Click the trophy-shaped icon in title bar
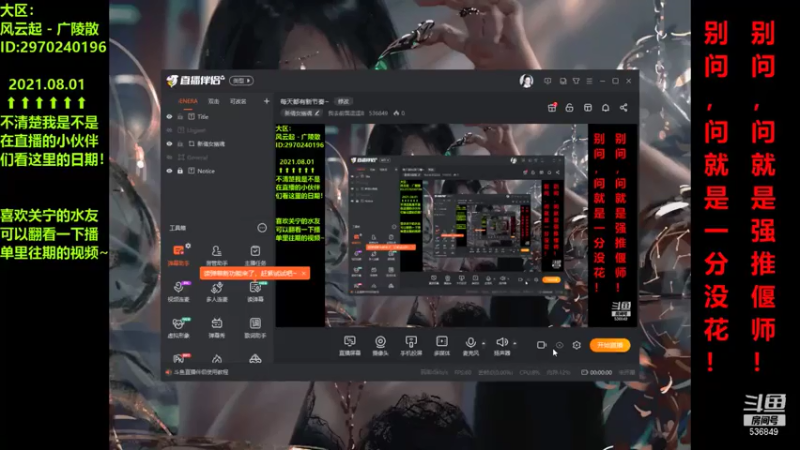The width and height of the screenshot is (800, 450). [576, 81]
